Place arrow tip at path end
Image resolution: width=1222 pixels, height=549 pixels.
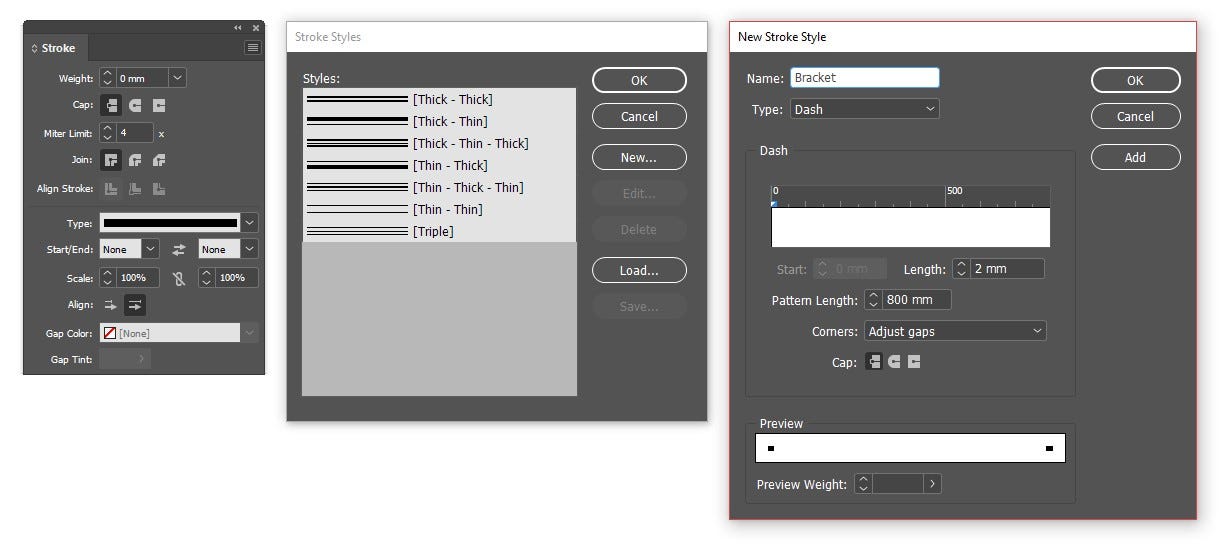tap(135, 306)
